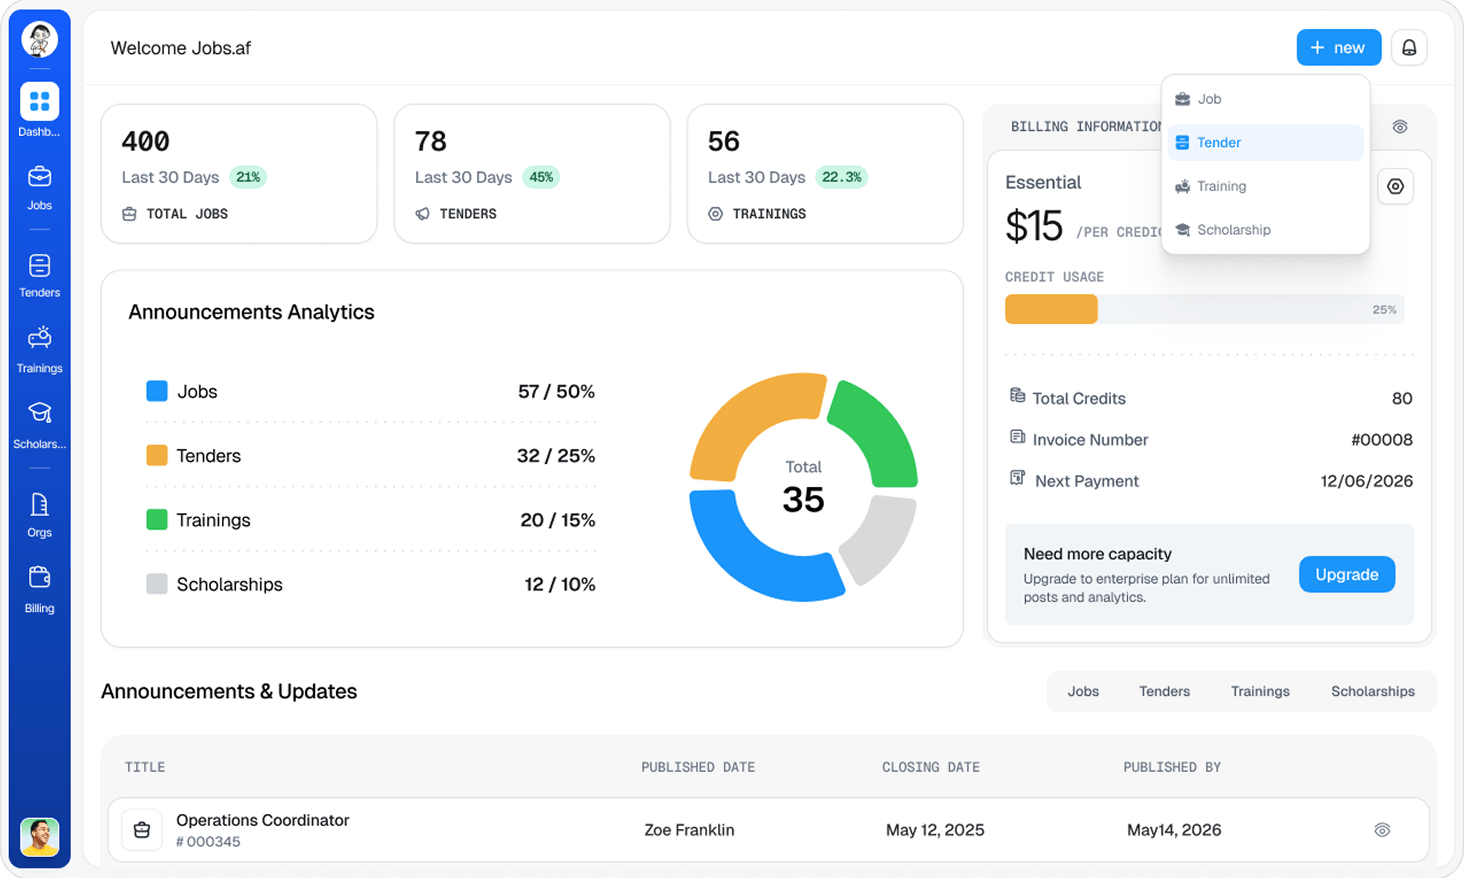1464x878 pixels.
Task: Click the Jobs.af logo avatar at sidebar top
Action: tap(39, 40)
